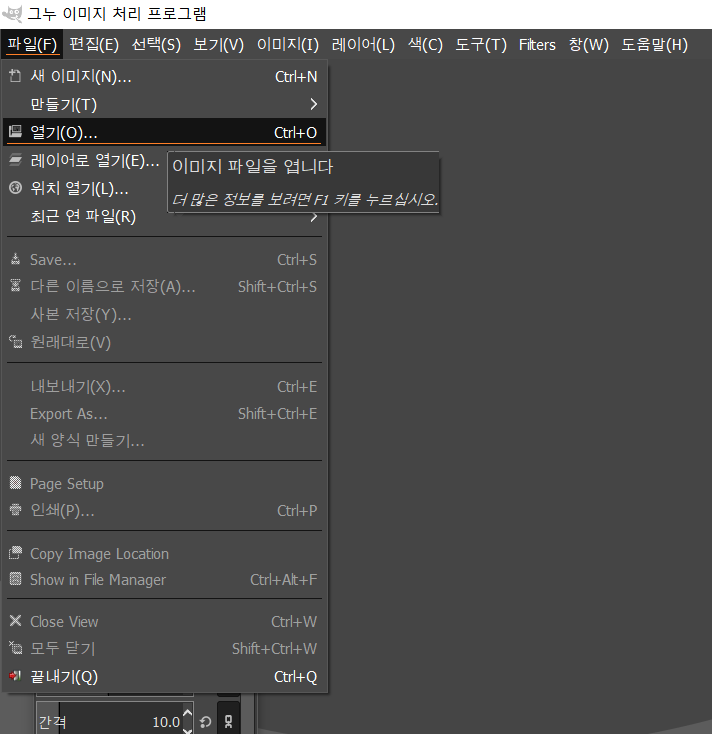
Task: Click the globe icon beside 위치 열기
Action: (x=15, y=188)
